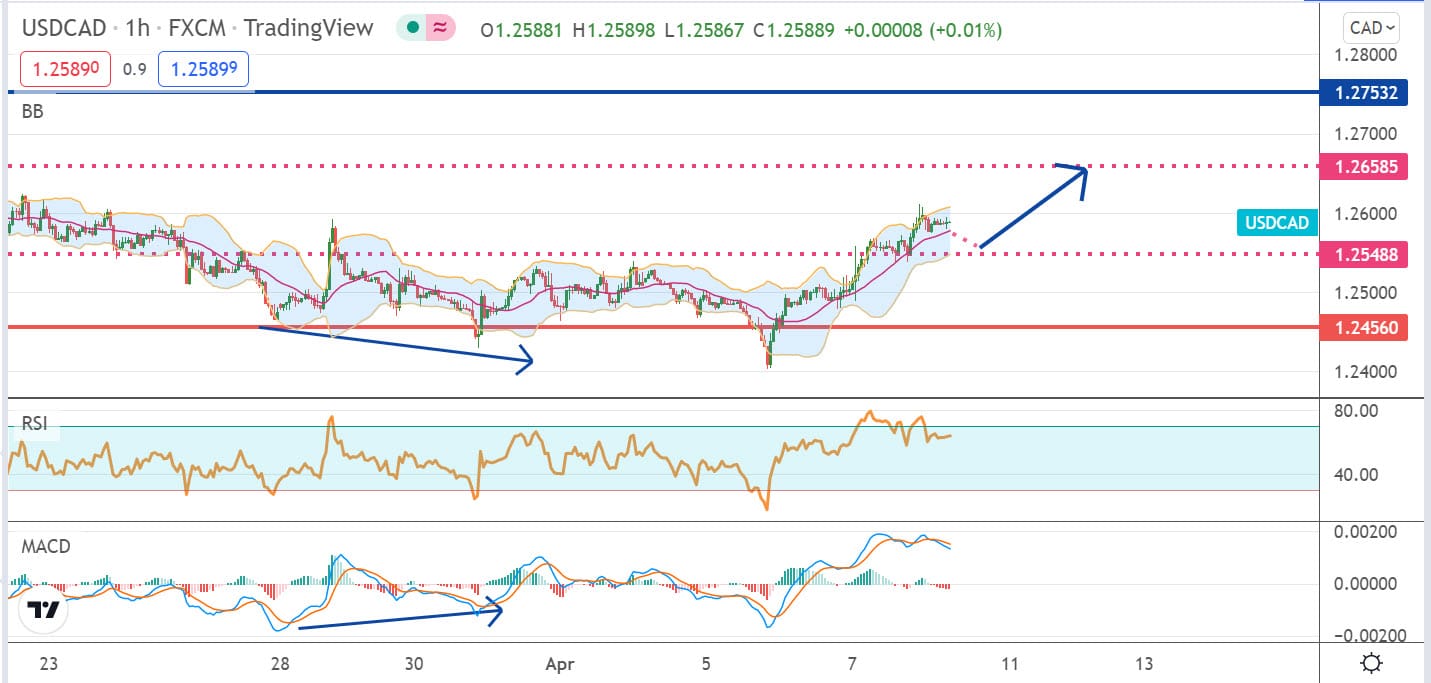The image size is (1431, 683).
Task: Click the blue buy price 1.25899 button
Action: click(x=205, y=70)
